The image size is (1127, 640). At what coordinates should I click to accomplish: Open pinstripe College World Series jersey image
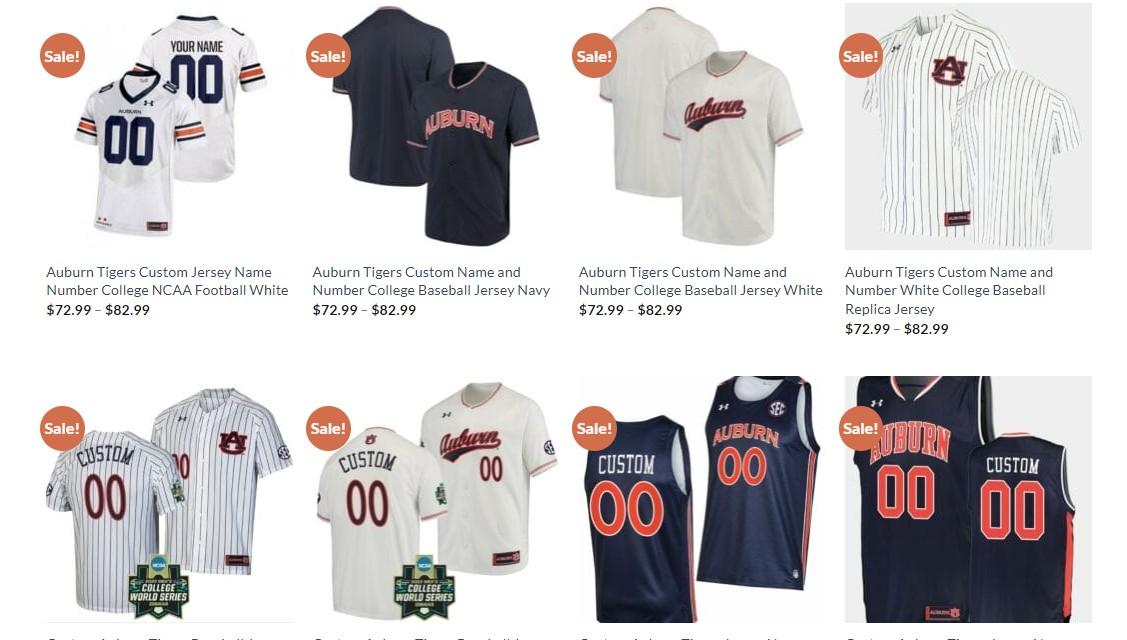pyautogui.click(x=170, y=498)
